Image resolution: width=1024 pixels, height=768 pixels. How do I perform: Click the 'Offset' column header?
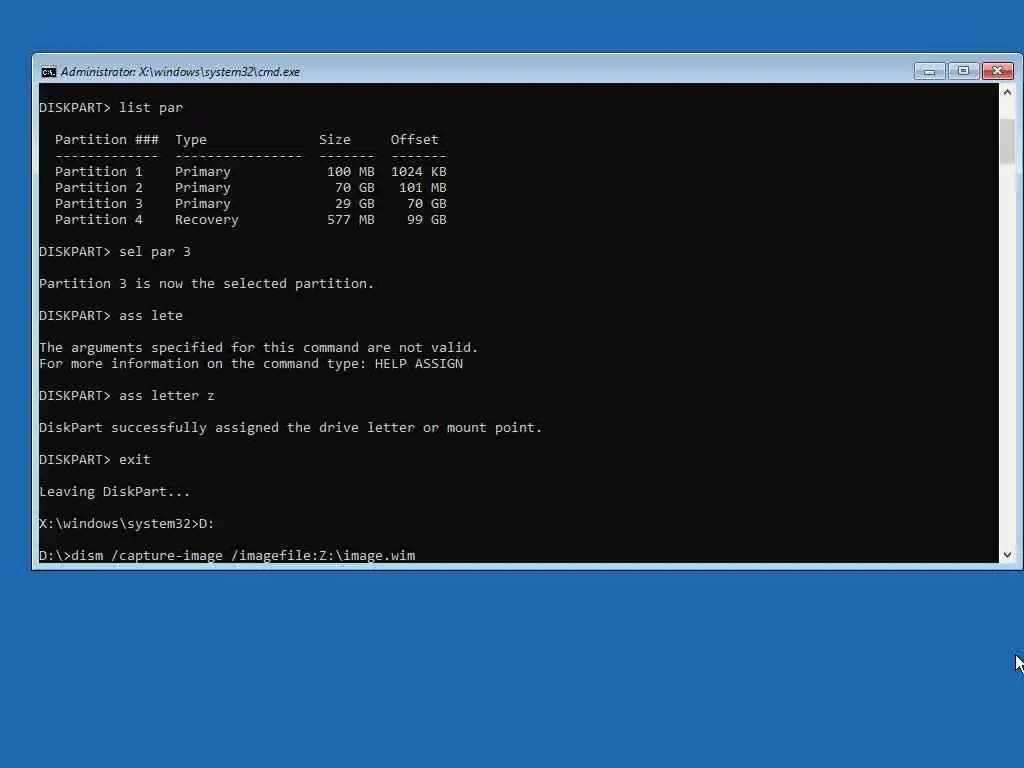click(x=414, y=139)
